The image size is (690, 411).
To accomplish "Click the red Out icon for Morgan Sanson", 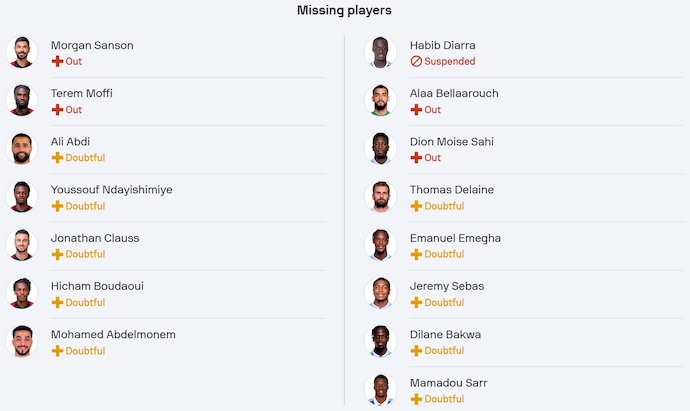I will click(x=57, y=61).
